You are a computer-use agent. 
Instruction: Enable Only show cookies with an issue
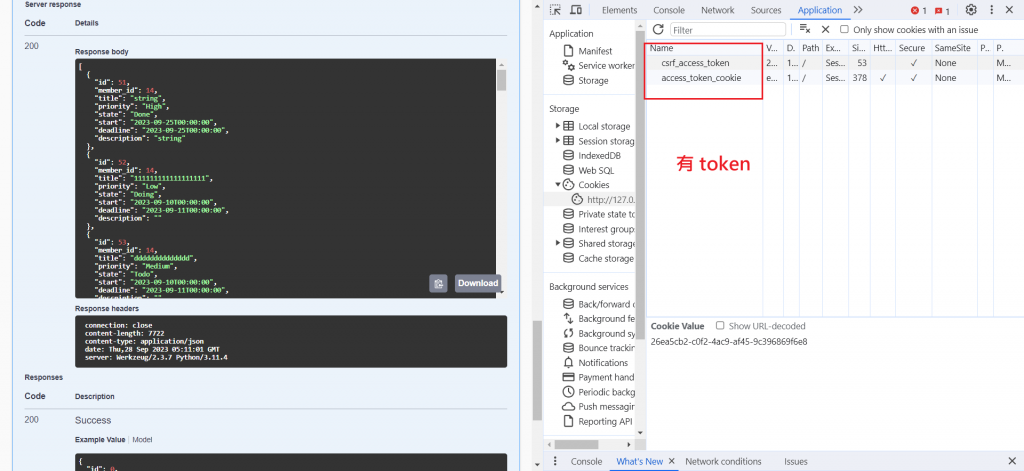click(x=844, y=29)
